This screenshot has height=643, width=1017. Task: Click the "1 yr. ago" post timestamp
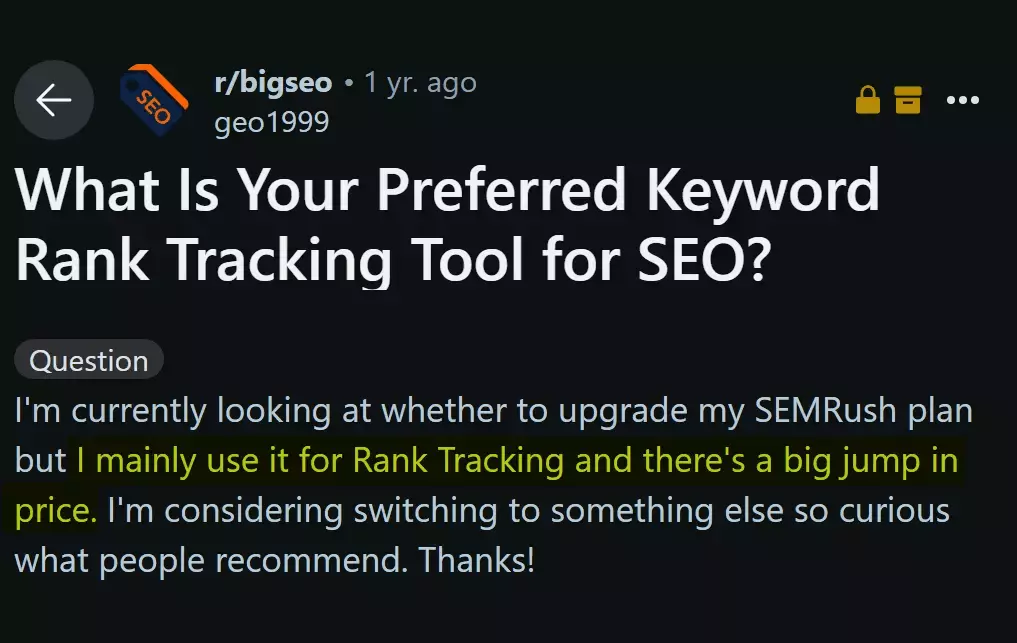420,82
